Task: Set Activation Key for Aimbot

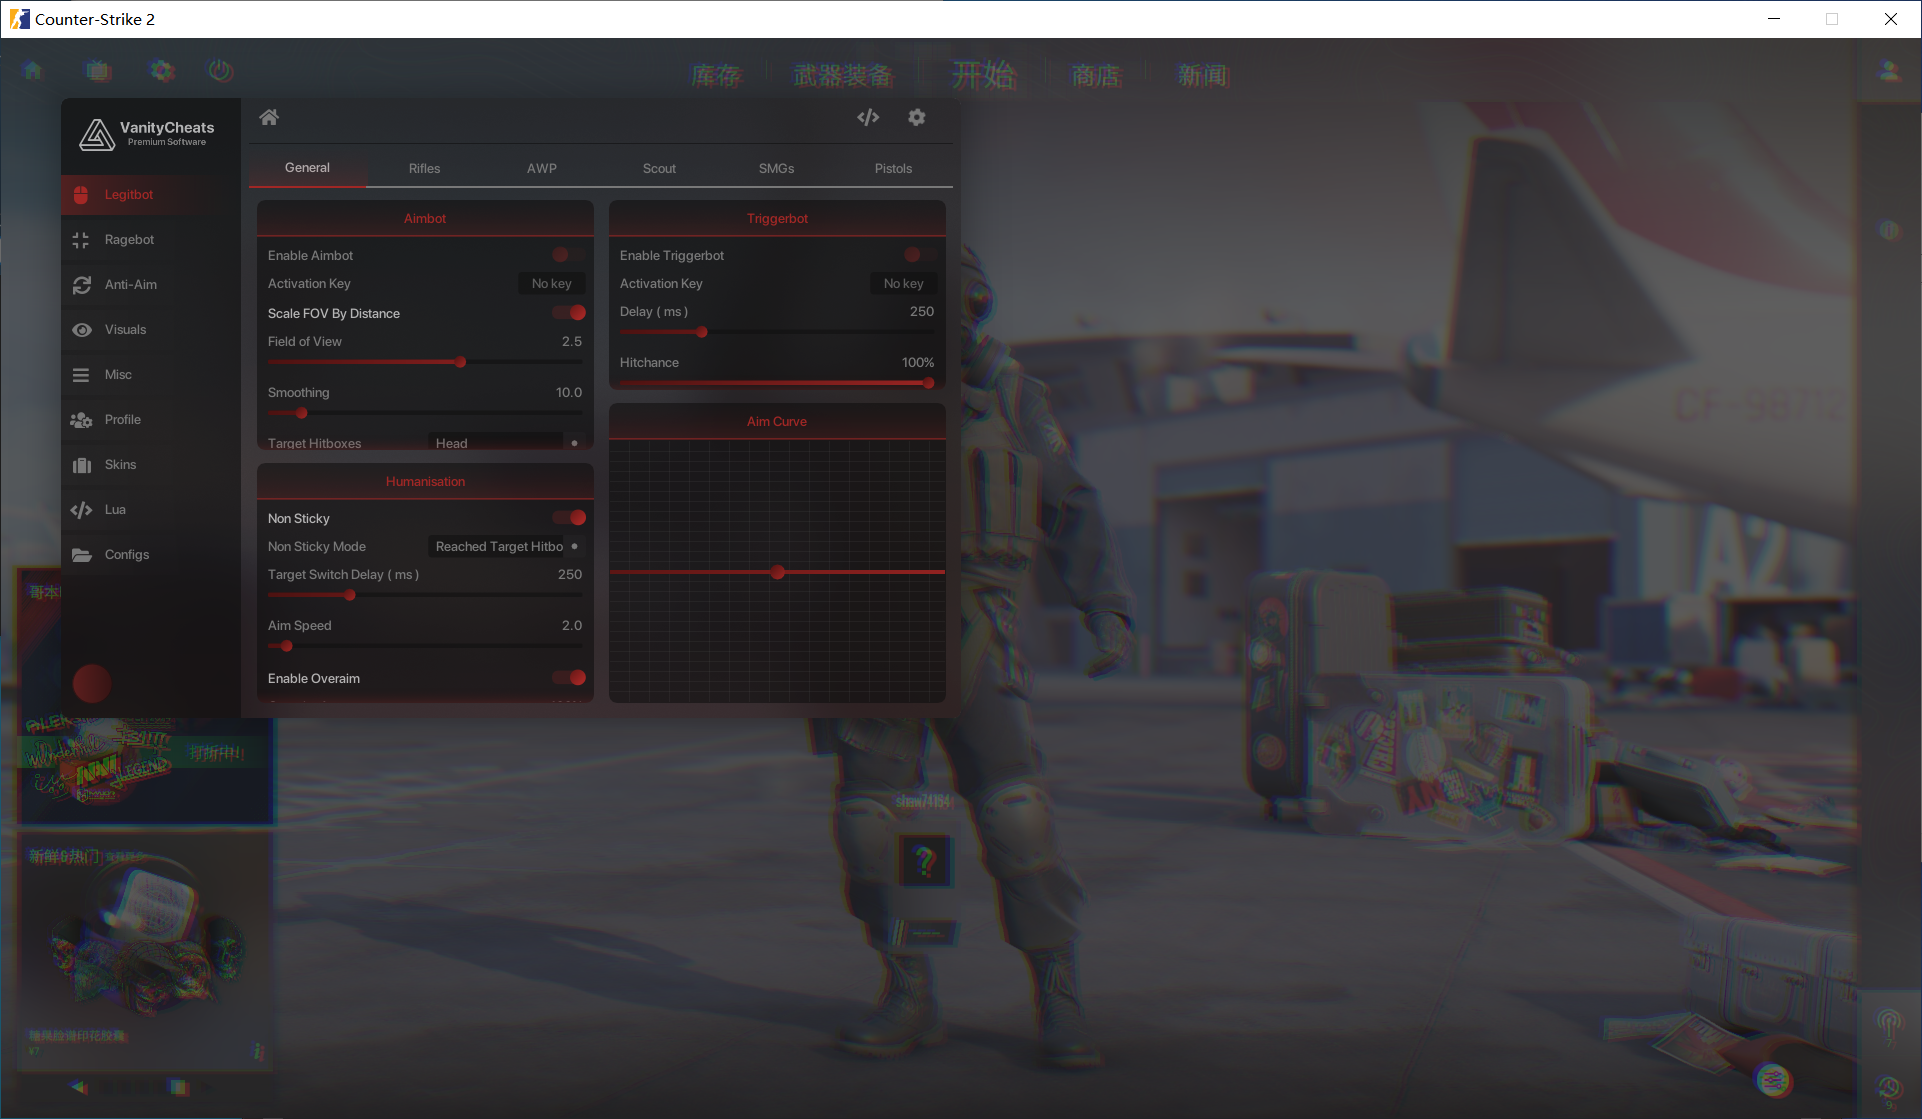Action: pyautogui.click(x=550, y=282)
